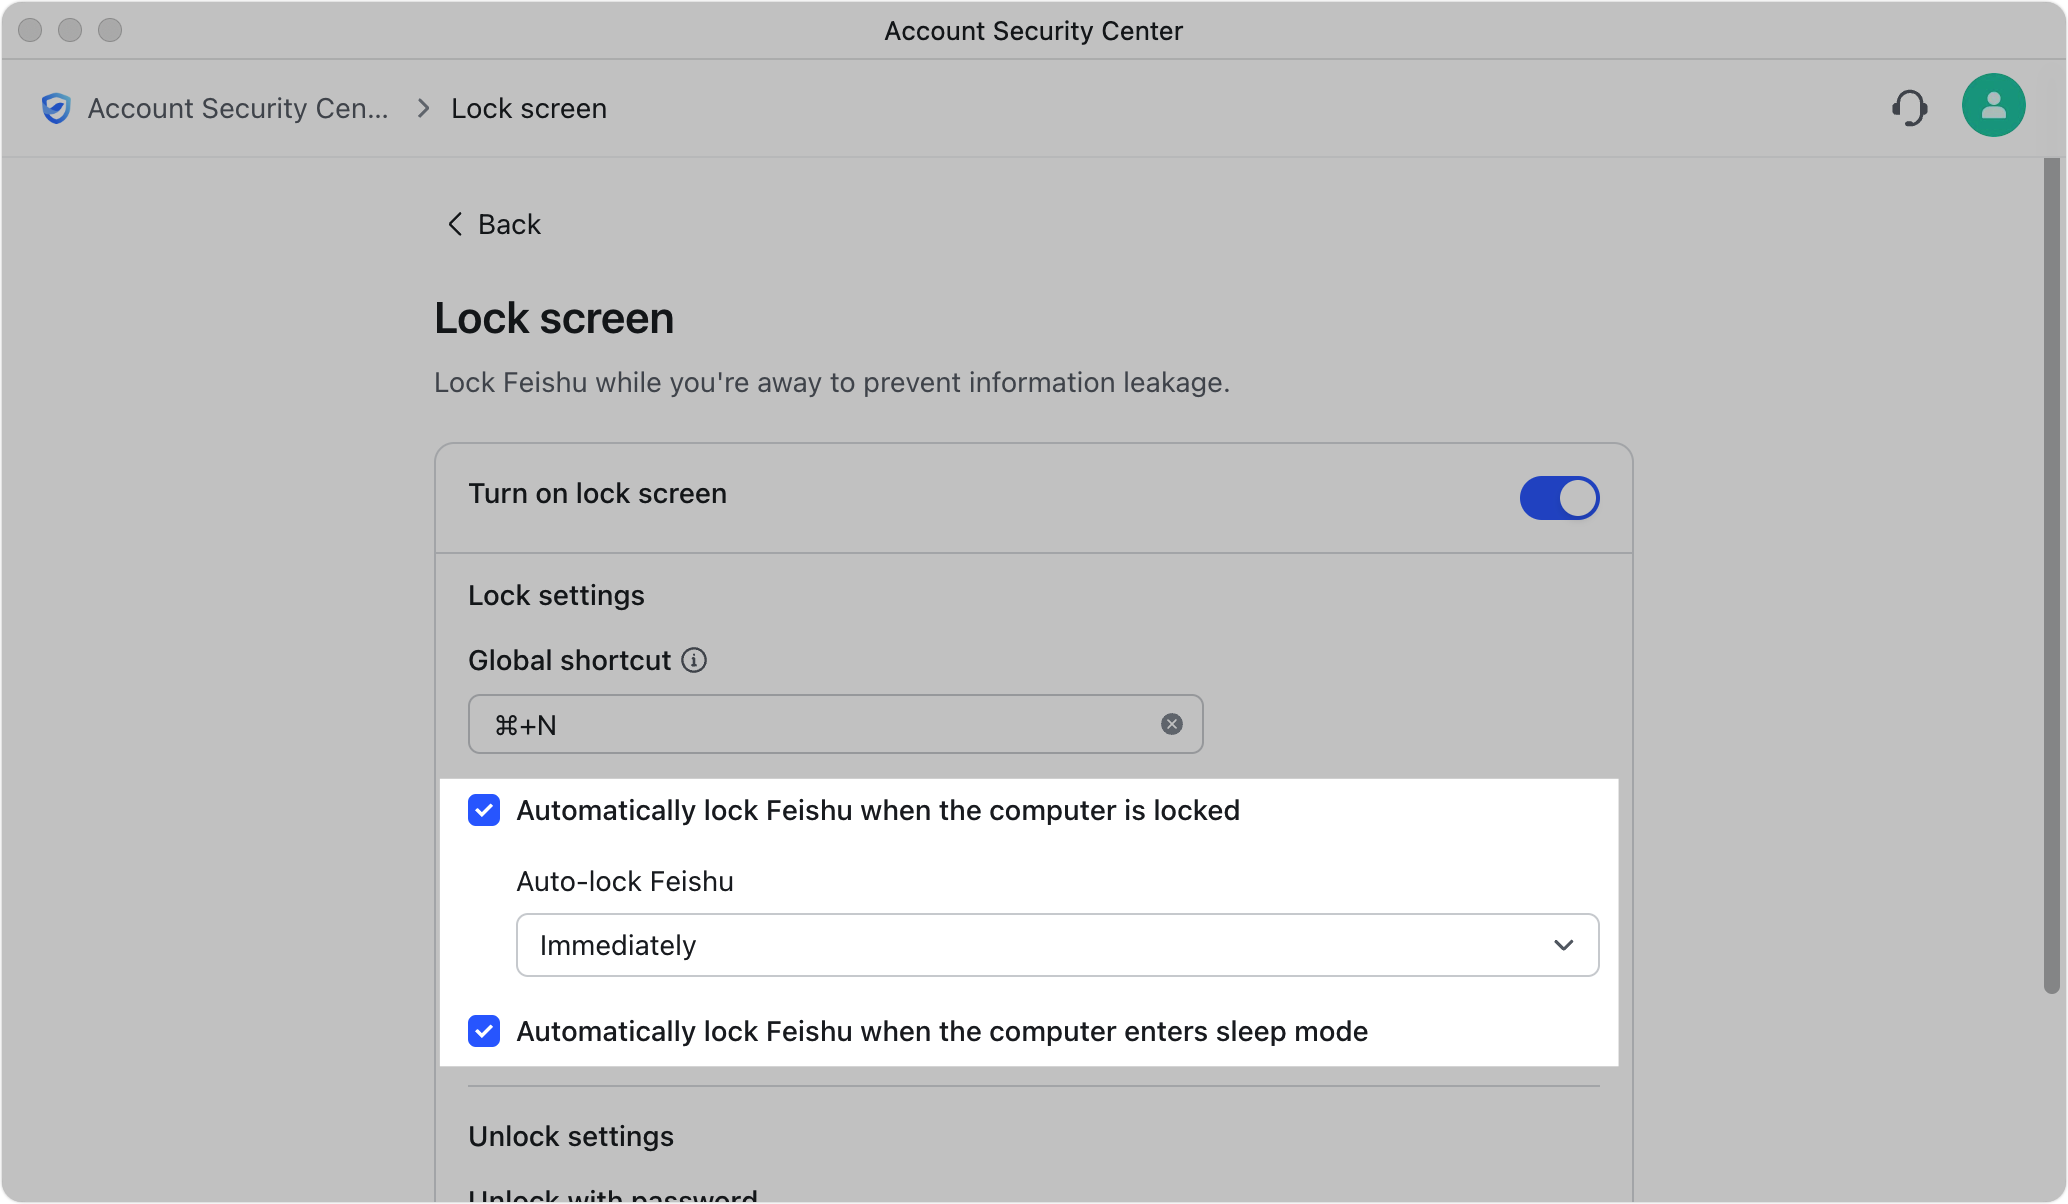Viewport: 2068px width, 1204px height.
Task: Open the green user profile avatar
Action: coord(1993,105)
